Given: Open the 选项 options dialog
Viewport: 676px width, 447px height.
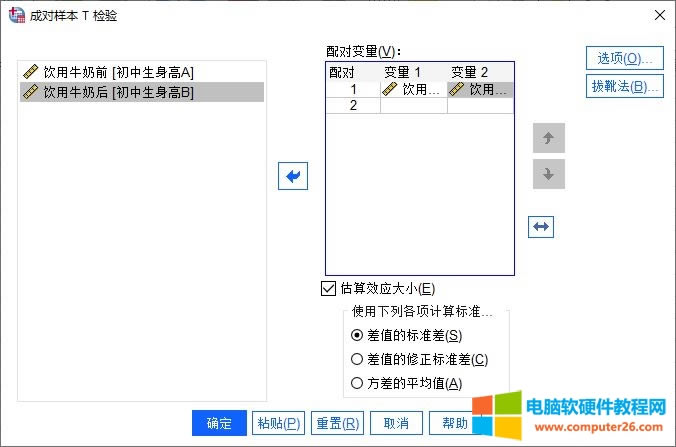Looking at the screenshot, I should click(x=625, y=57).
